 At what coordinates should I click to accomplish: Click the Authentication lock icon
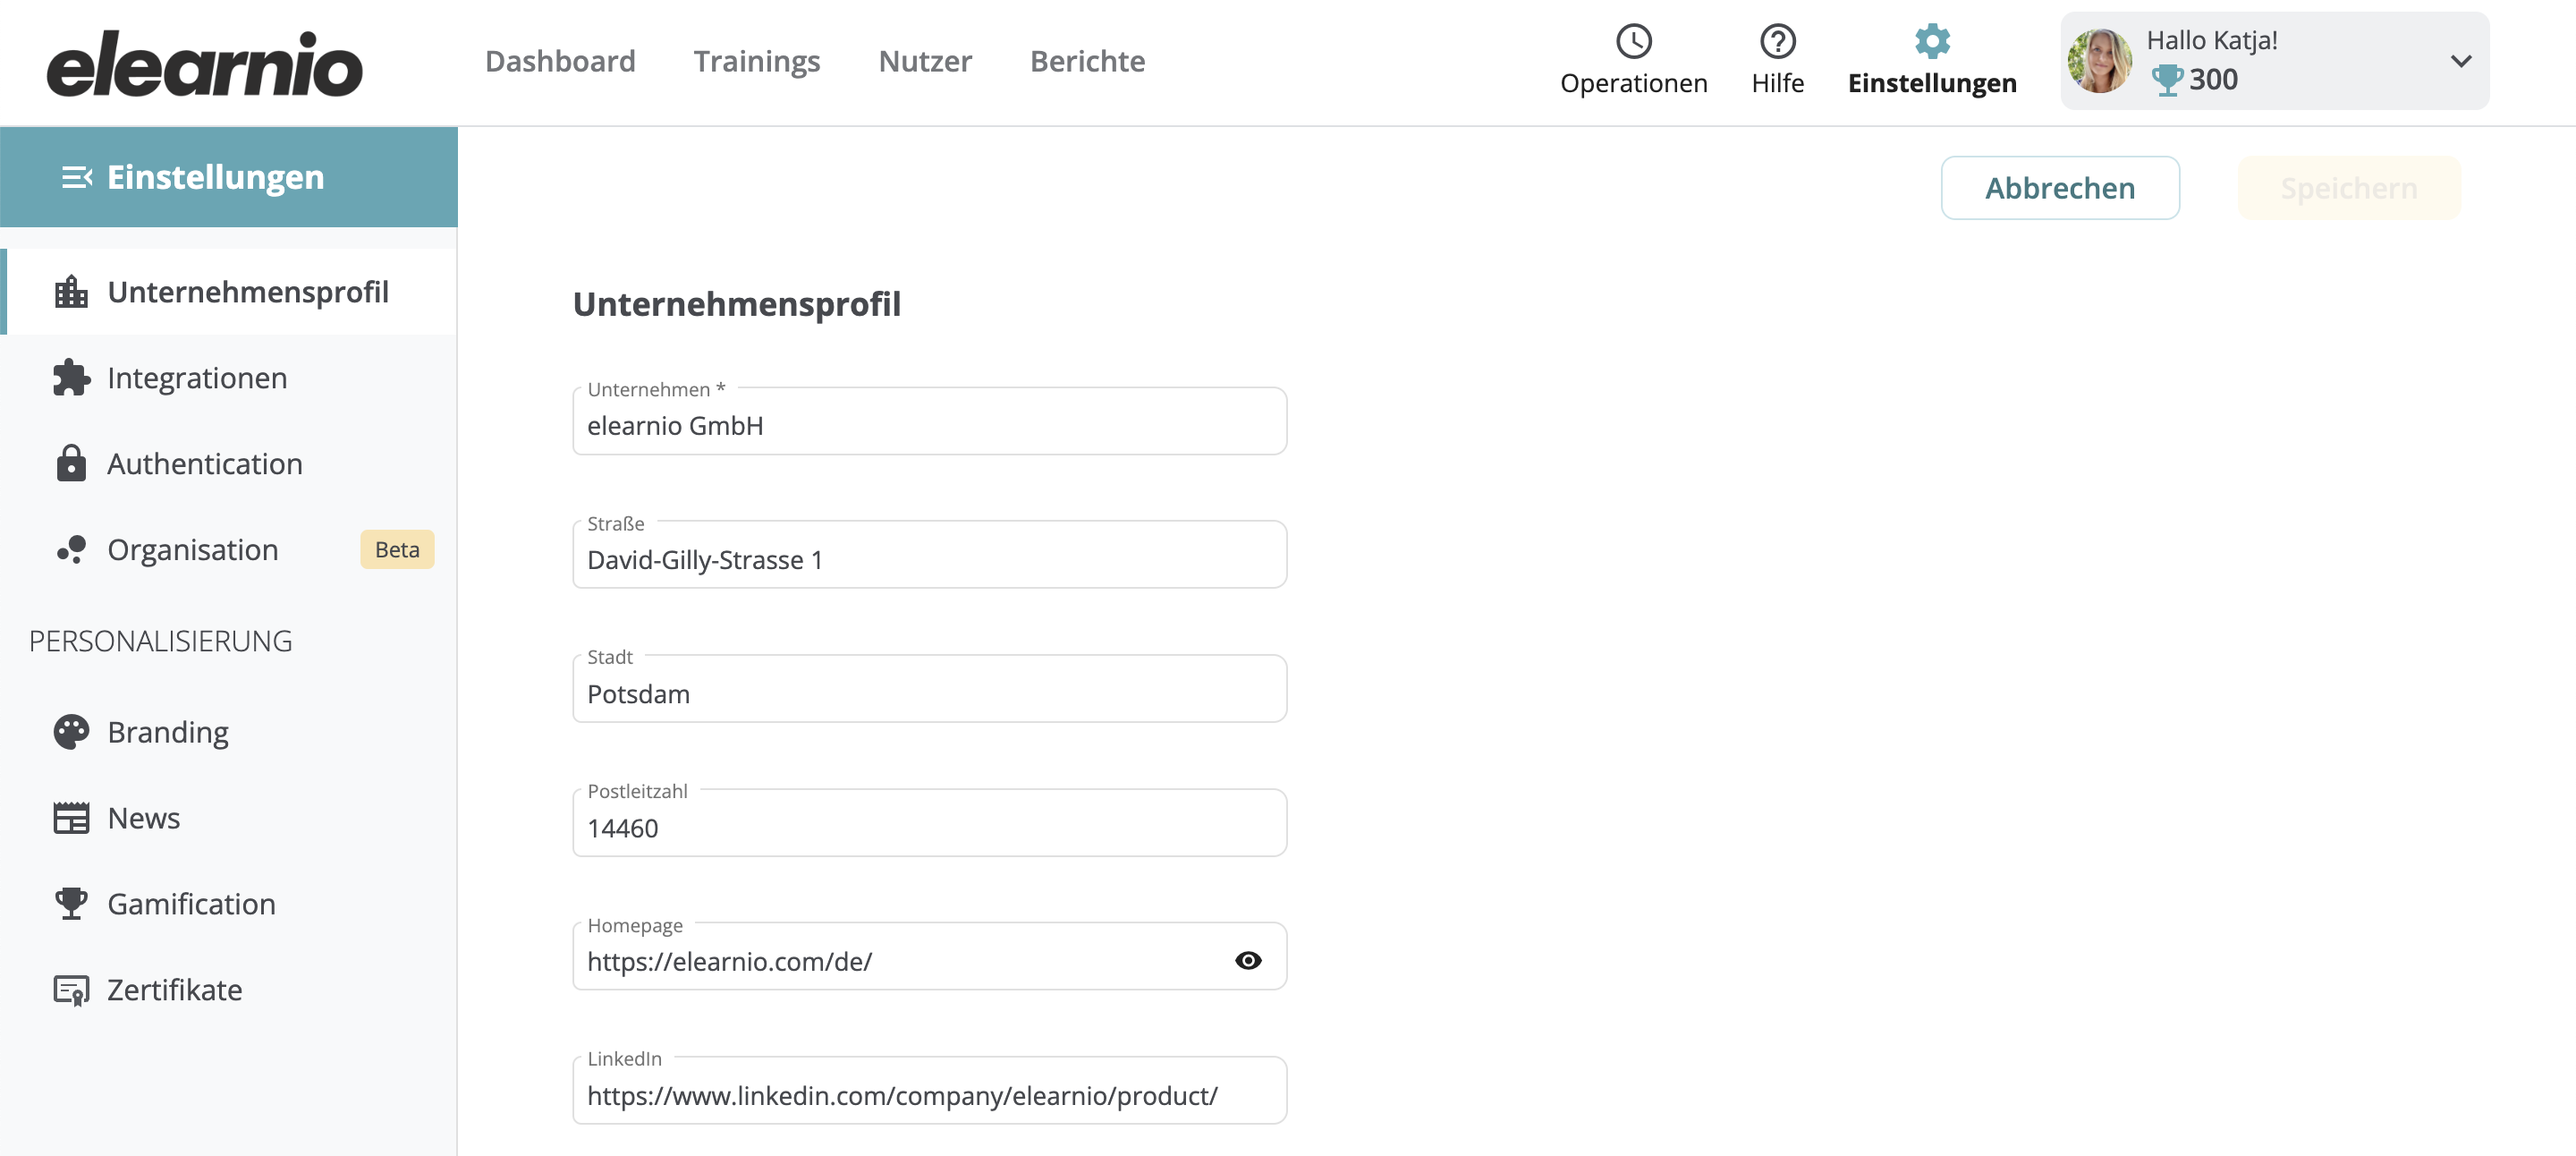coord(71,463)
